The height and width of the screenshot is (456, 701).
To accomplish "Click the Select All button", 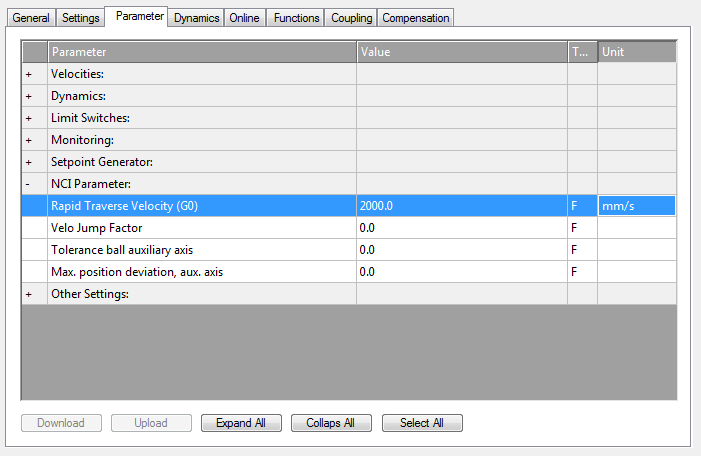I will [422, 423].
